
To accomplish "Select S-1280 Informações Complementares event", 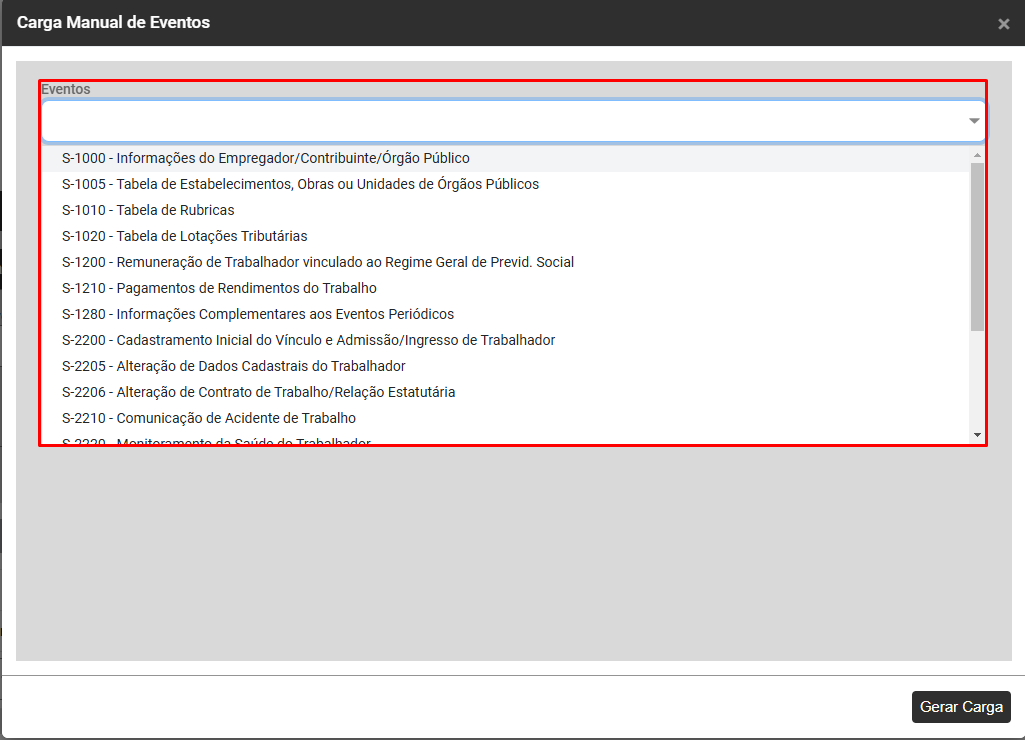I will (257, 314).
